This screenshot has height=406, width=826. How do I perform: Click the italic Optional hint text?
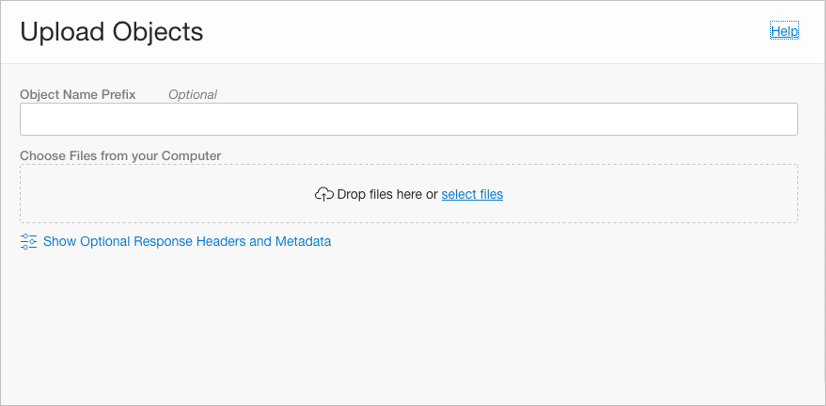tap(192, 95)
